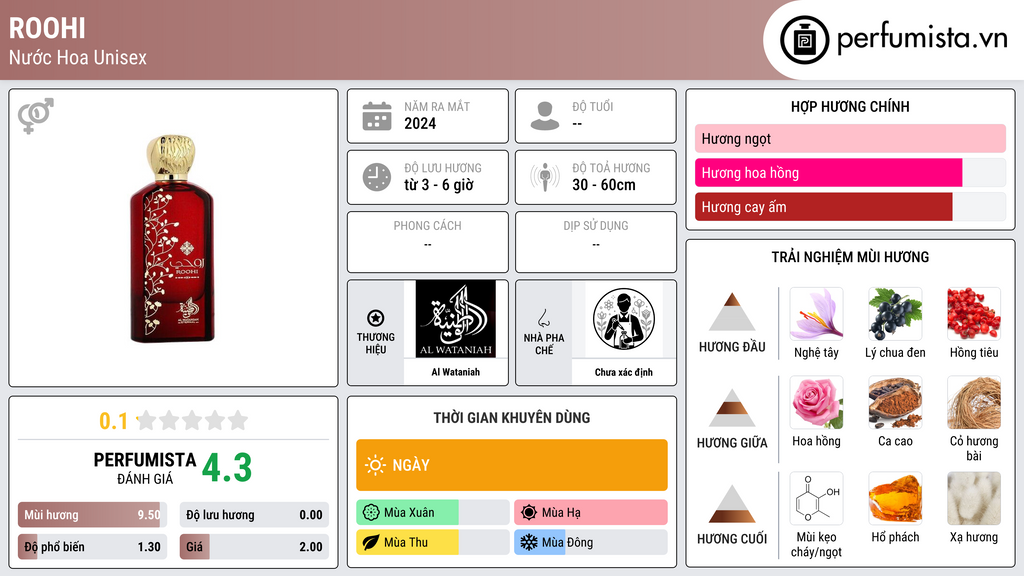Click the leaf icon for Mùa Thu
Viewport: 1024px width, 576px height.
pyautogui.click(x=371, y=542)
